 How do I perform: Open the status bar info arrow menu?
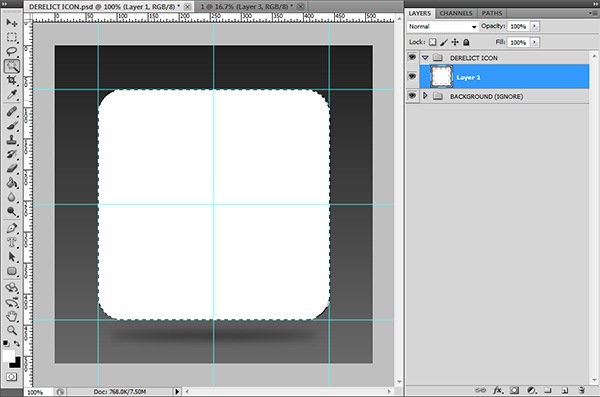177,392
